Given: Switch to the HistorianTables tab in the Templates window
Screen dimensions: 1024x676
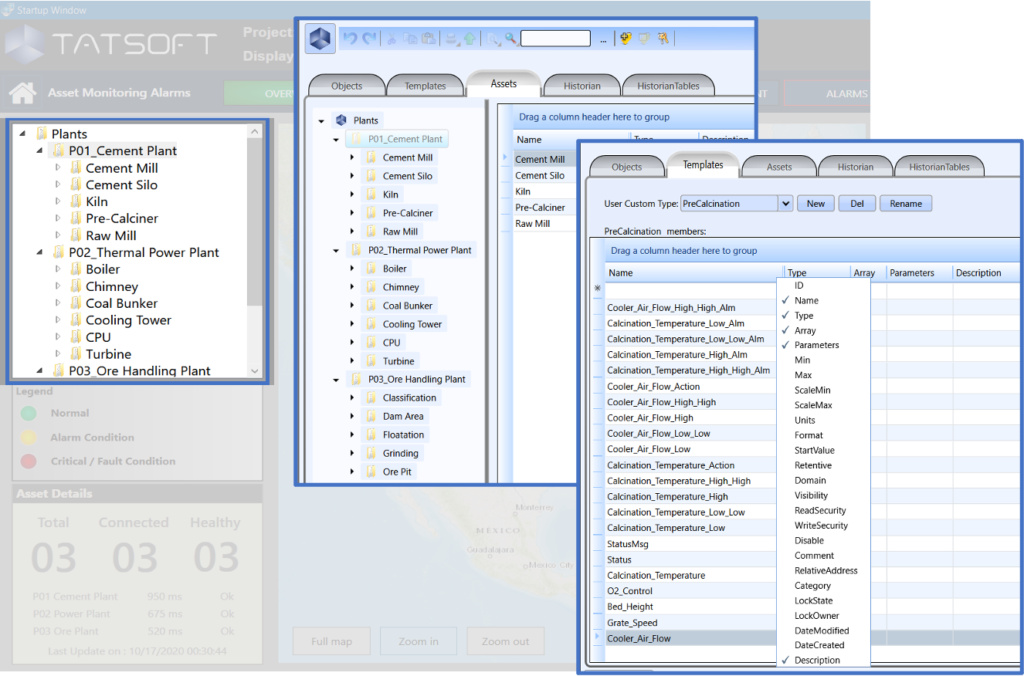Looking at the screenshot, I should pos(939,167).
